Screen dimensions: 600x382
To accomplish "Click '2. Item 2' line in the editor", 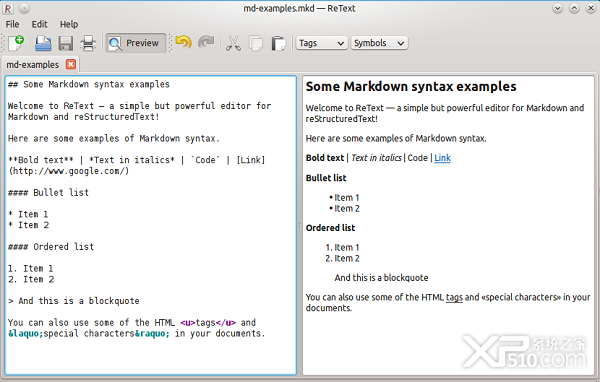I will click(x=31, y=279).
